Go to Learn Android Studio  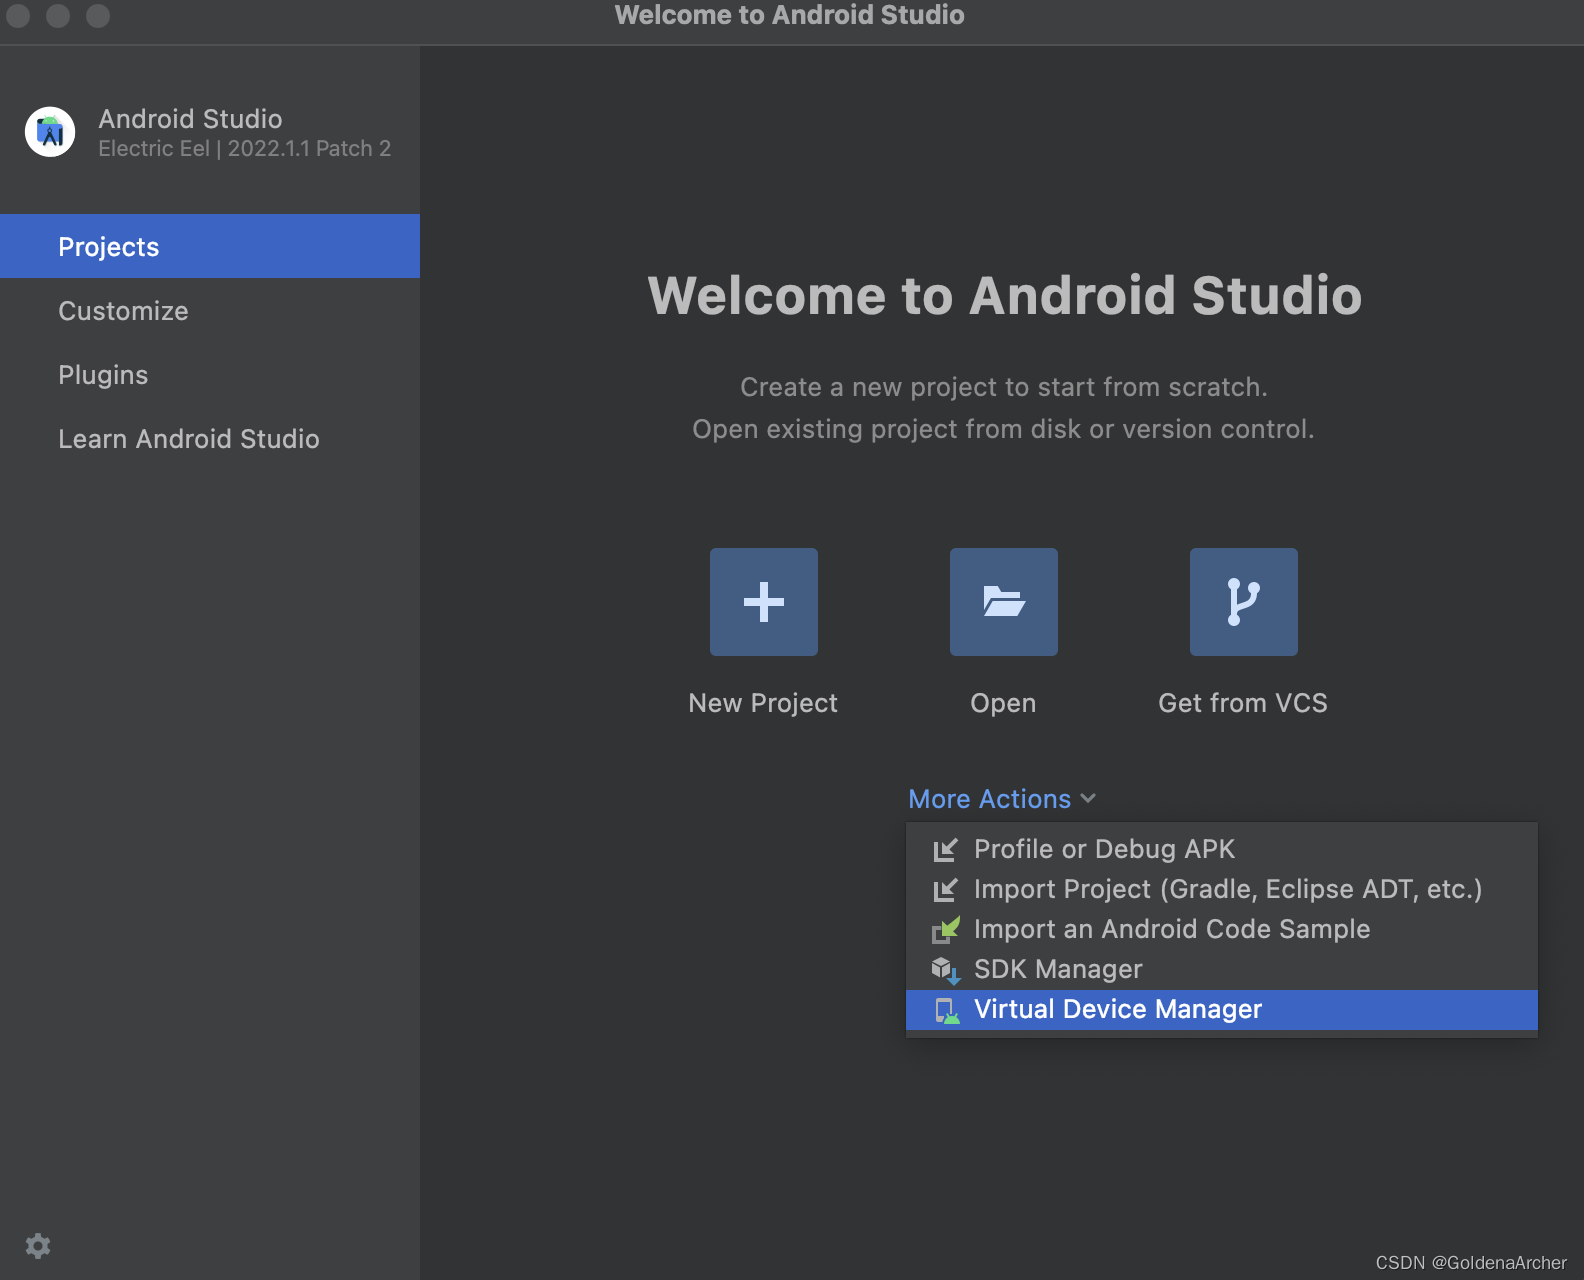210,438
